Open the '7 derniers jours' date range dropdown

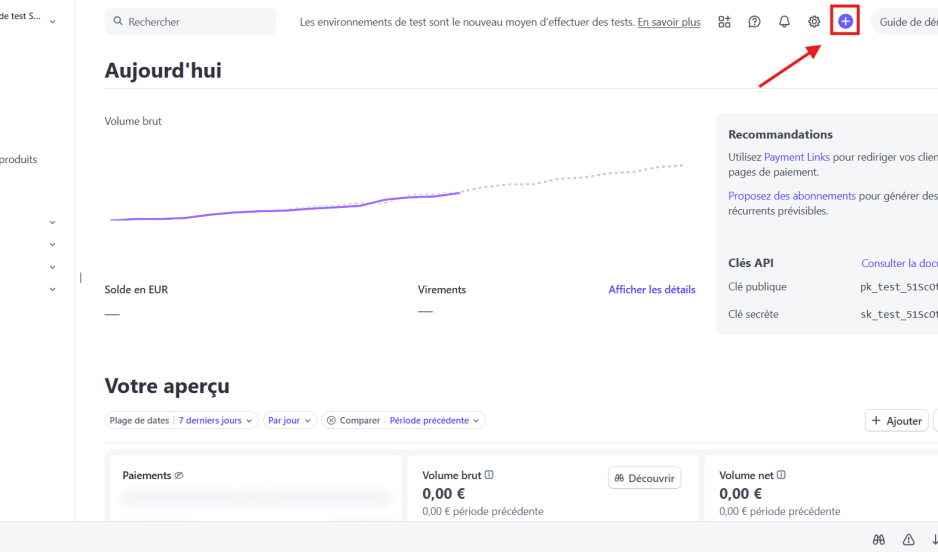pyautogui.click(x=216, y=421)
